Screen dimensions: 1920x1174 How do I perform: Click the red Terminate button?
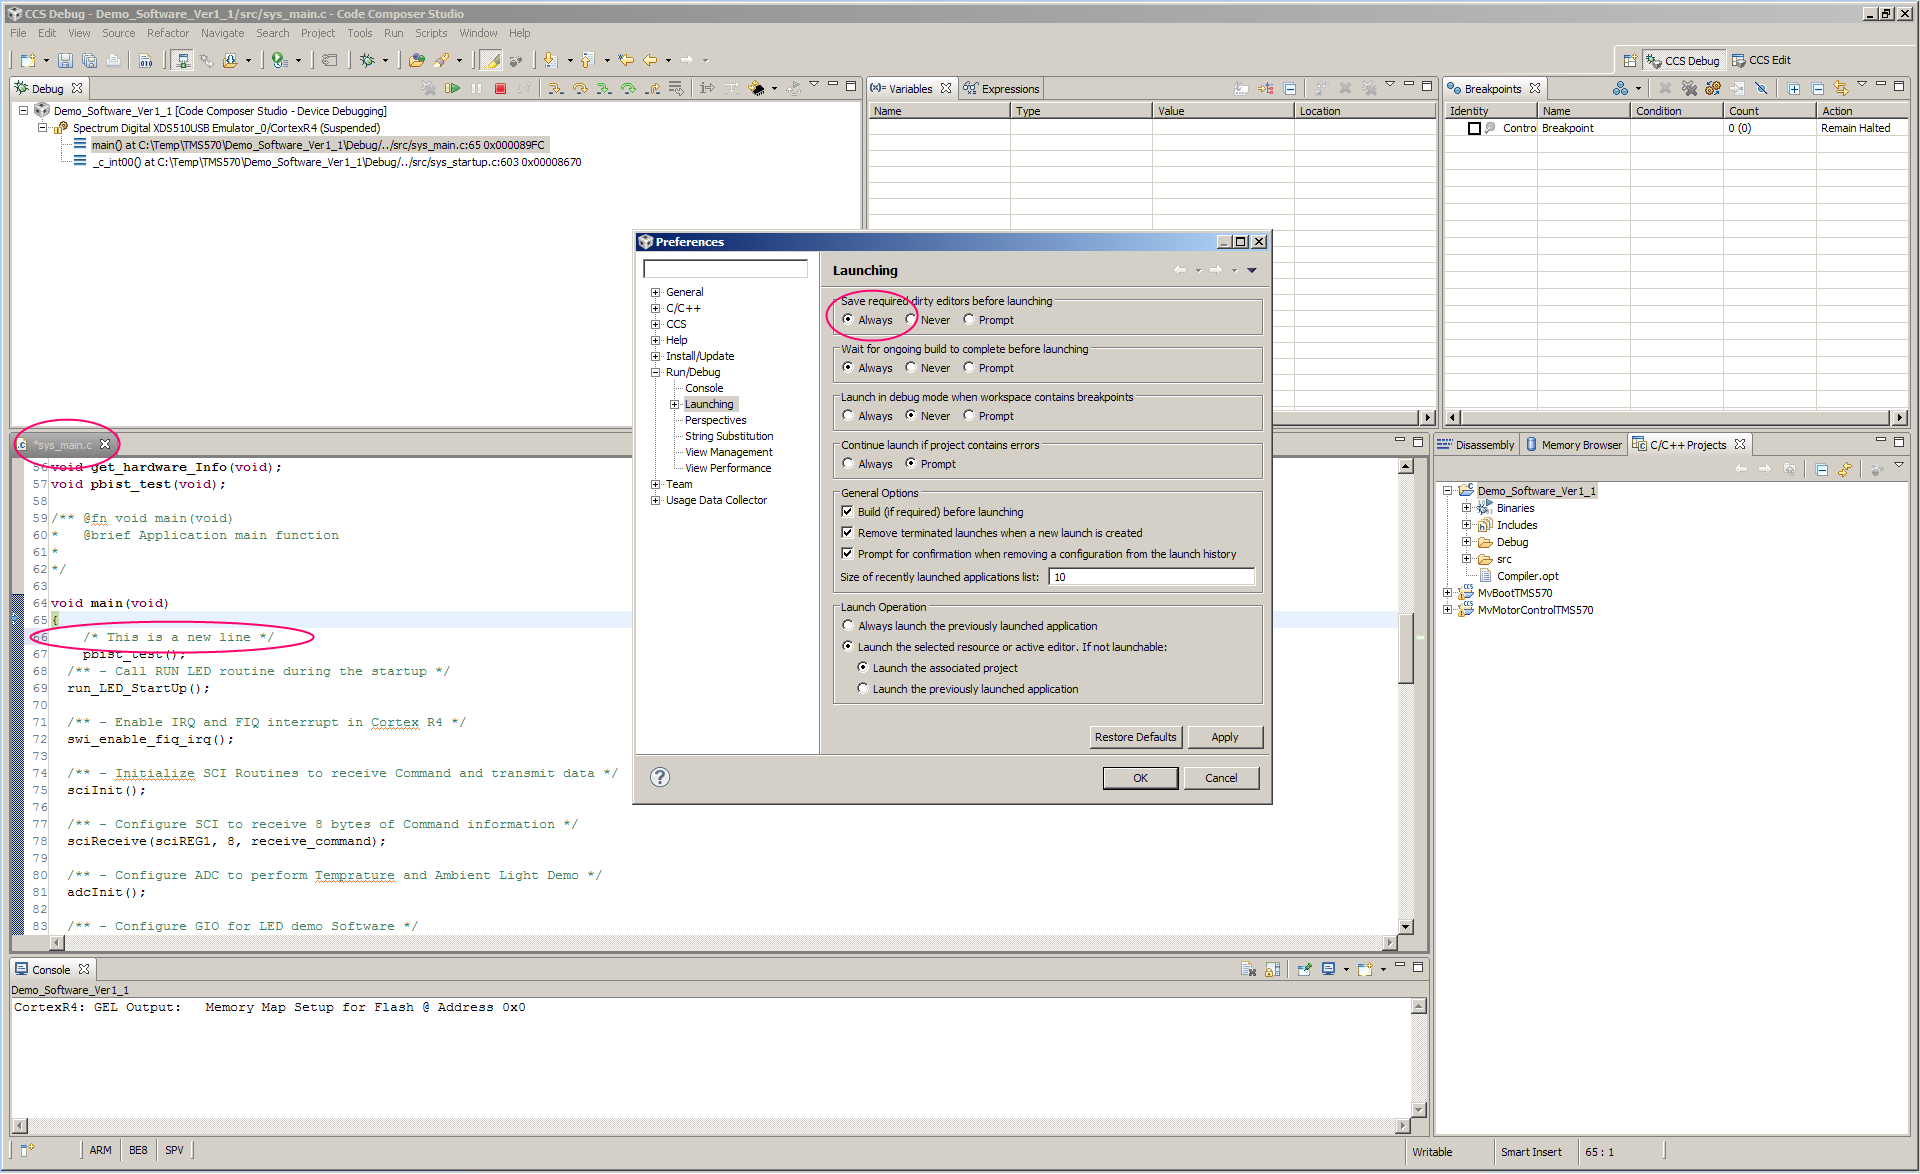(x=500, y=89)
